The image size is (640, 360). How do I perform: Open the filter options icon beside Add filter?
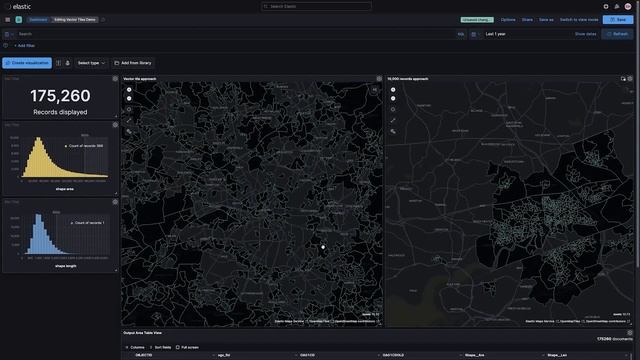tap(6, 46)
